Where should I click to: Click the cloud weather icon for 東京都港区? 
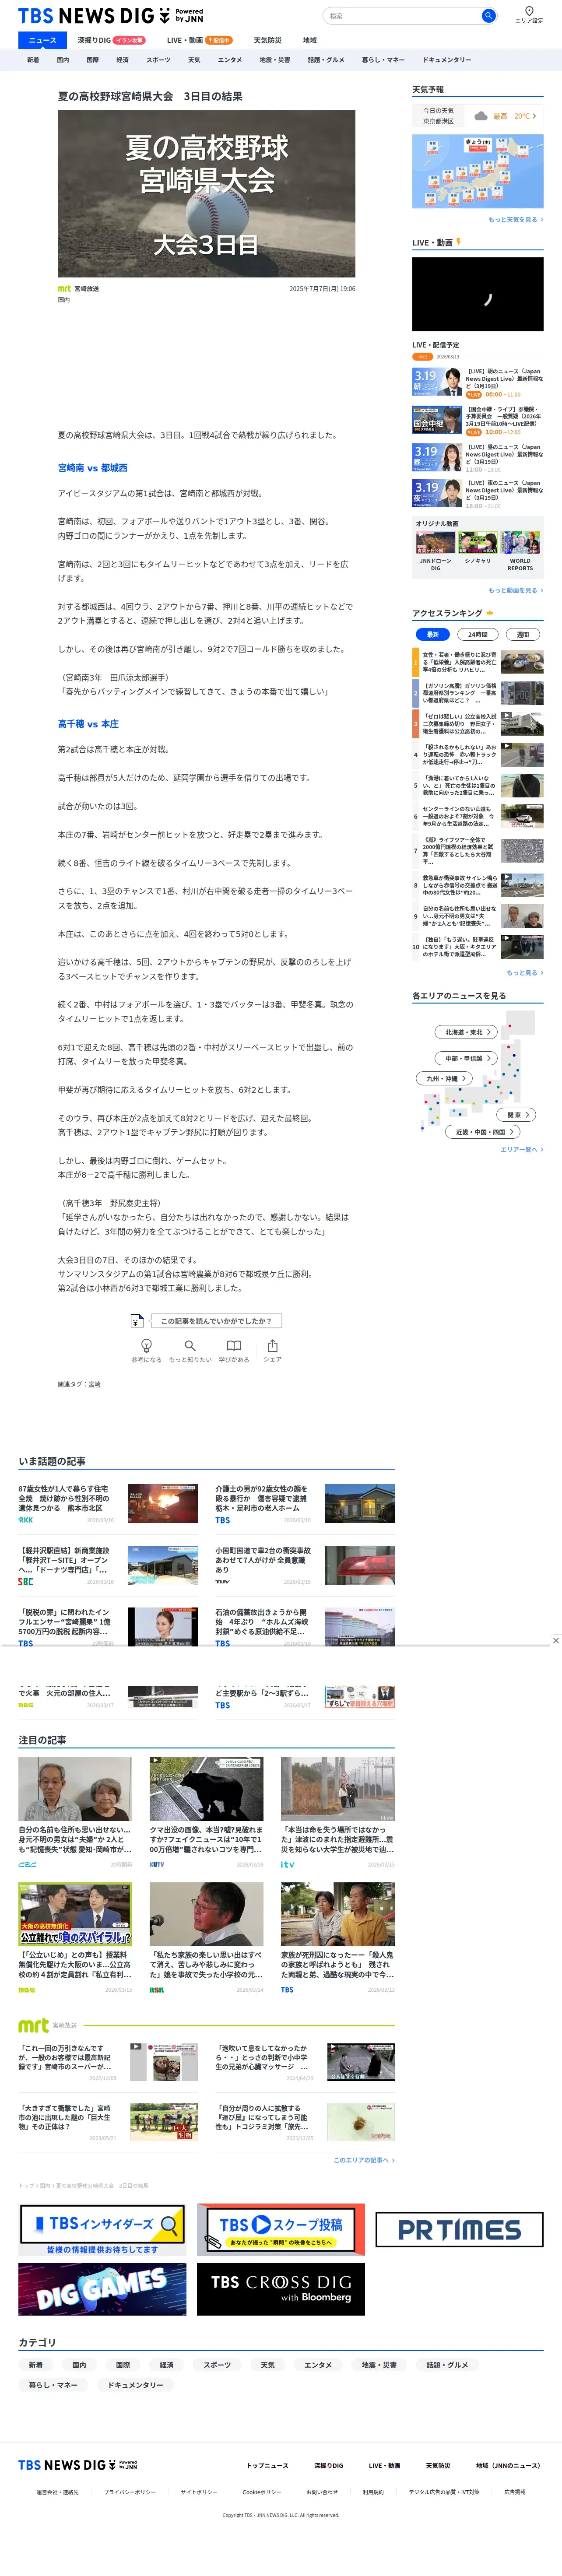(x=481, y=116)
